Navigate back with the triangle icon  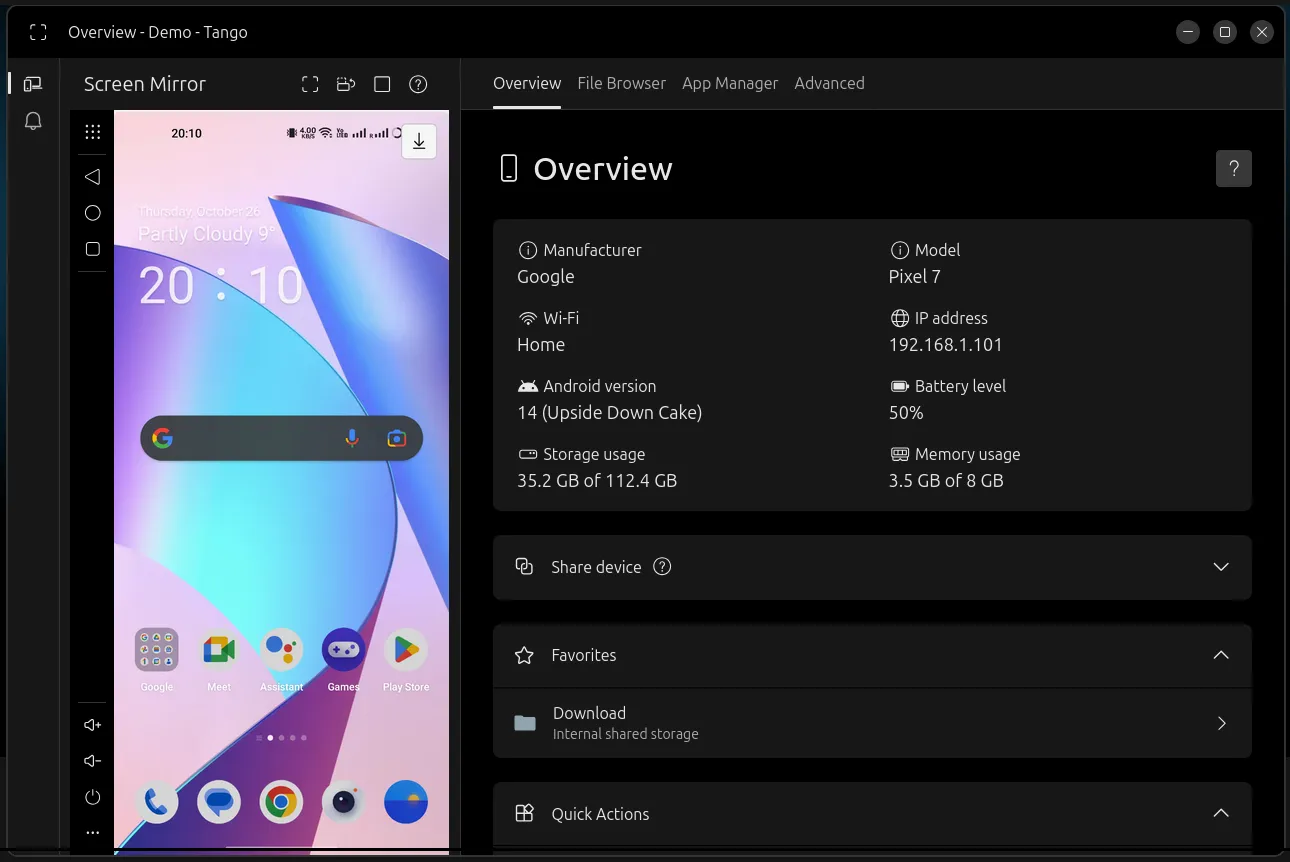[92, 177]
